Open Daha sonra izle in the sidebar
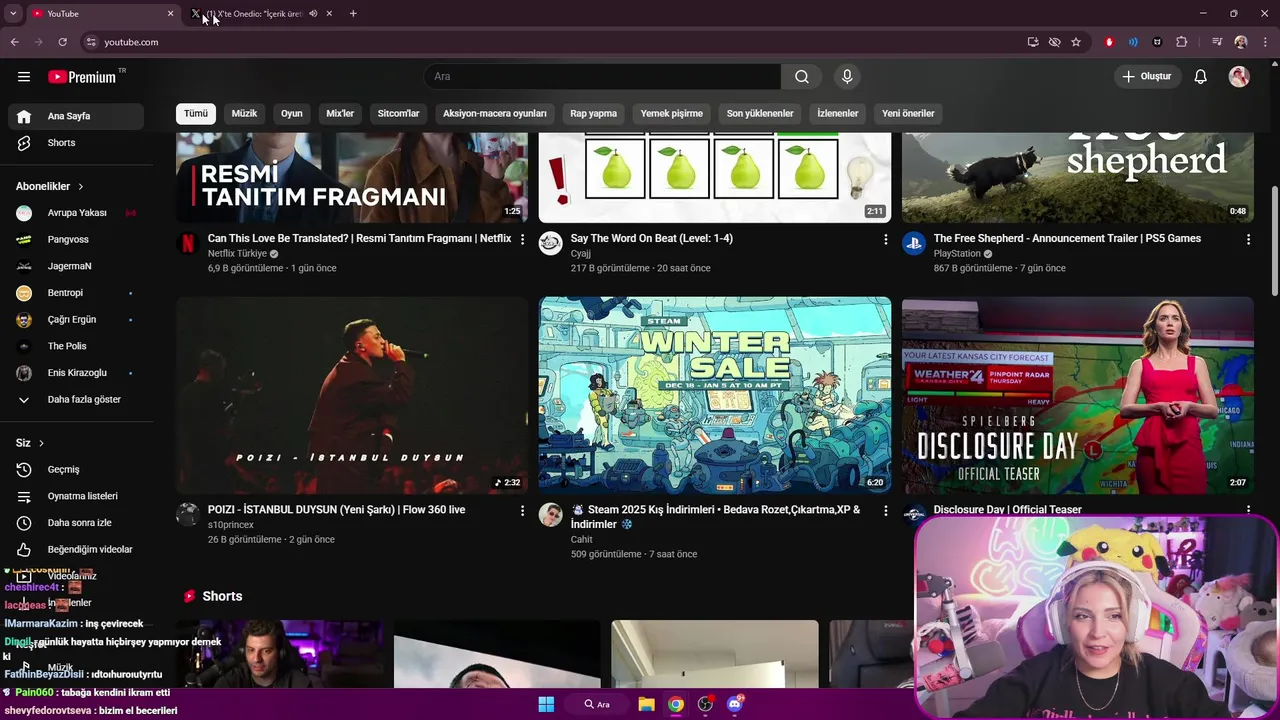Screen dimensions: 1280x720 pyautogui.click(x=76, y=523)
